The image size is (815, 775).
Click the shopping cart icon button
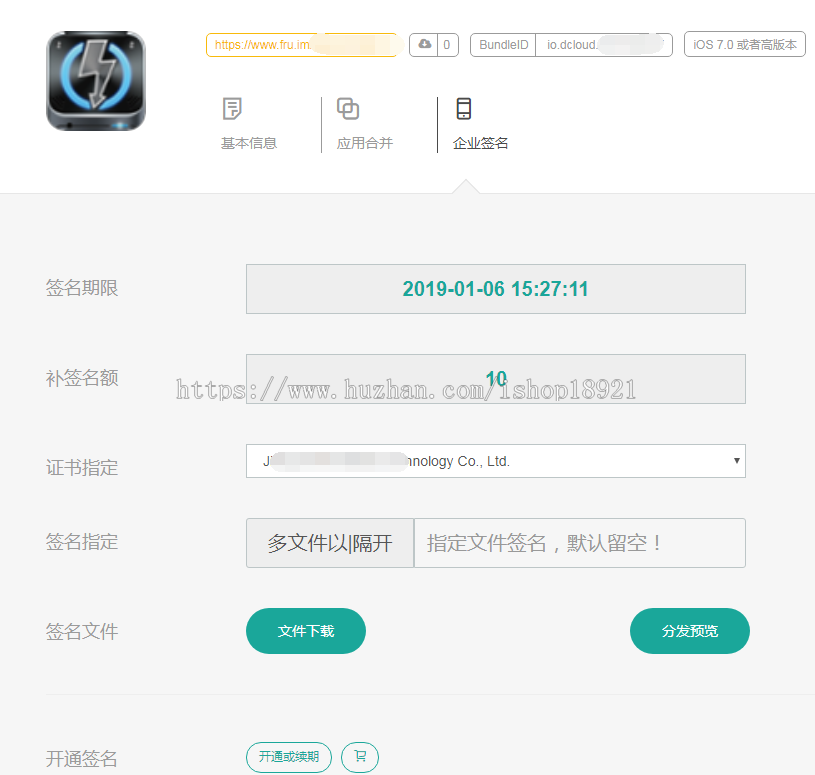(360, 757)
